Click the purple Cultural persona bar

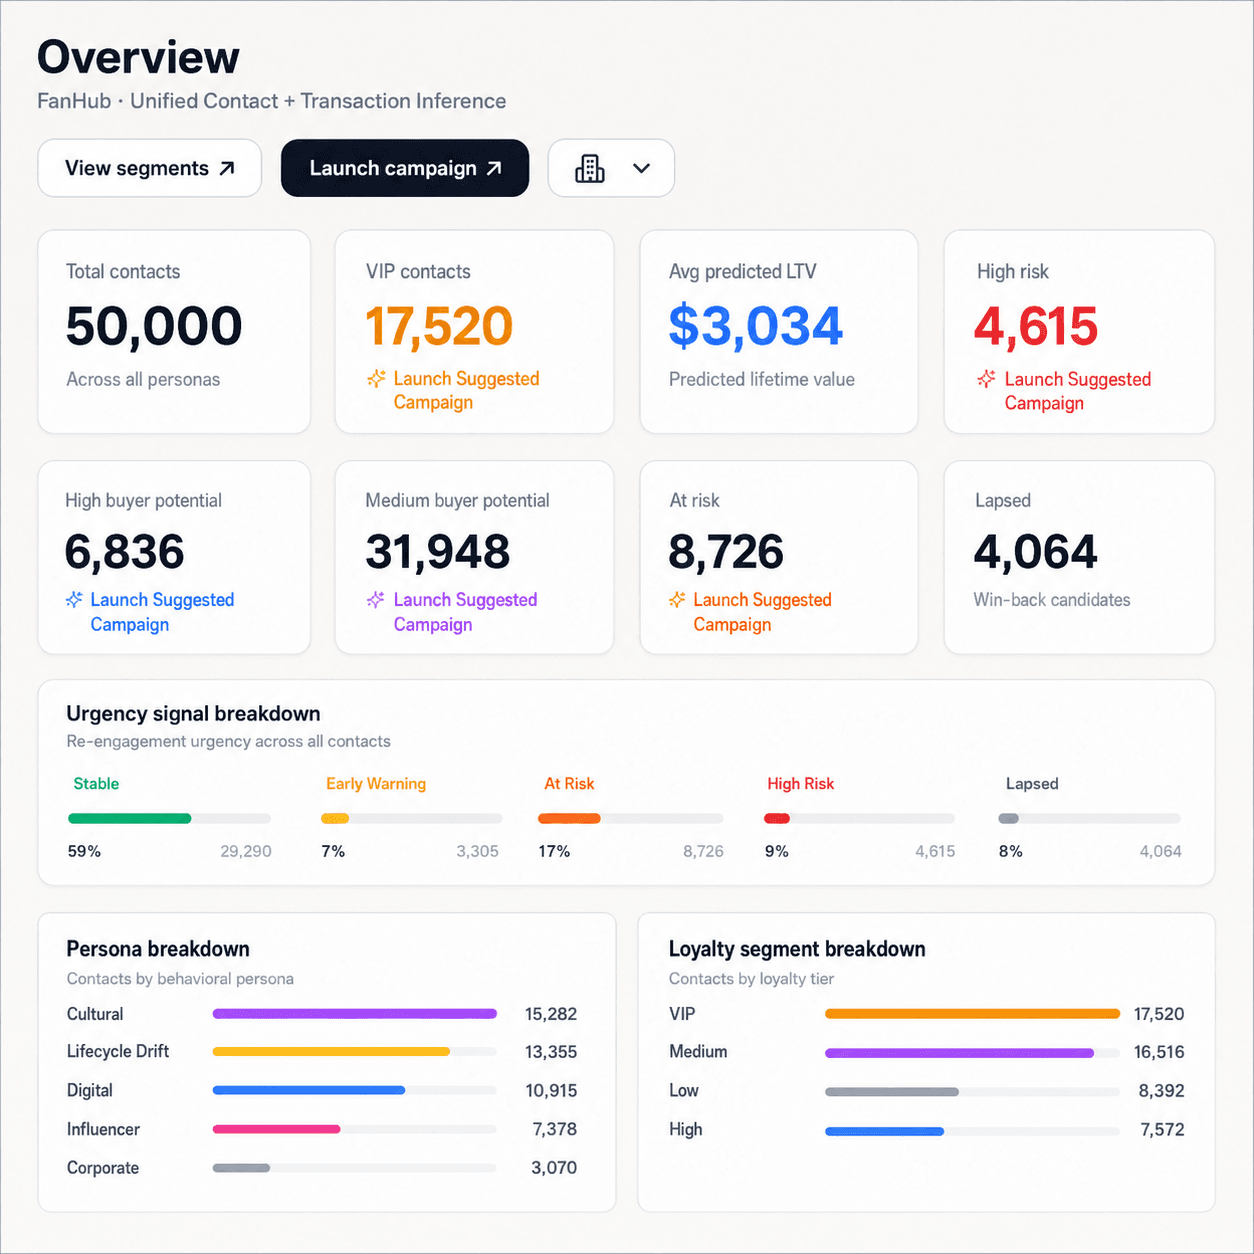pyautogui.click(x=355, y=1014)
